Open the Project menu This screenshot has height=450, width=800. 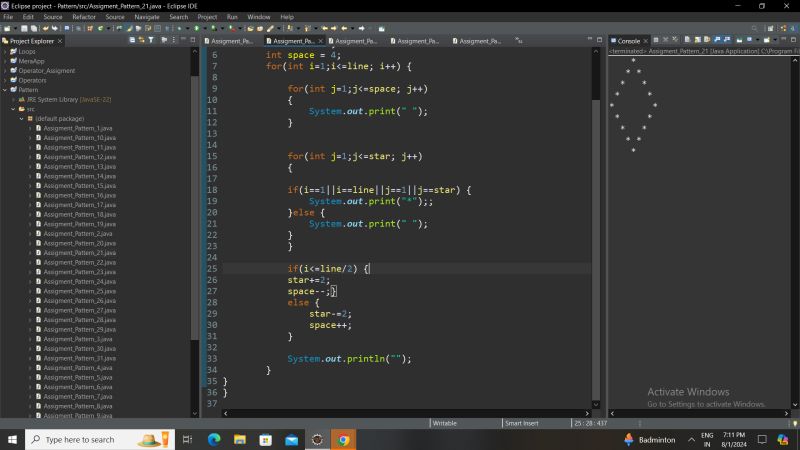207,17
